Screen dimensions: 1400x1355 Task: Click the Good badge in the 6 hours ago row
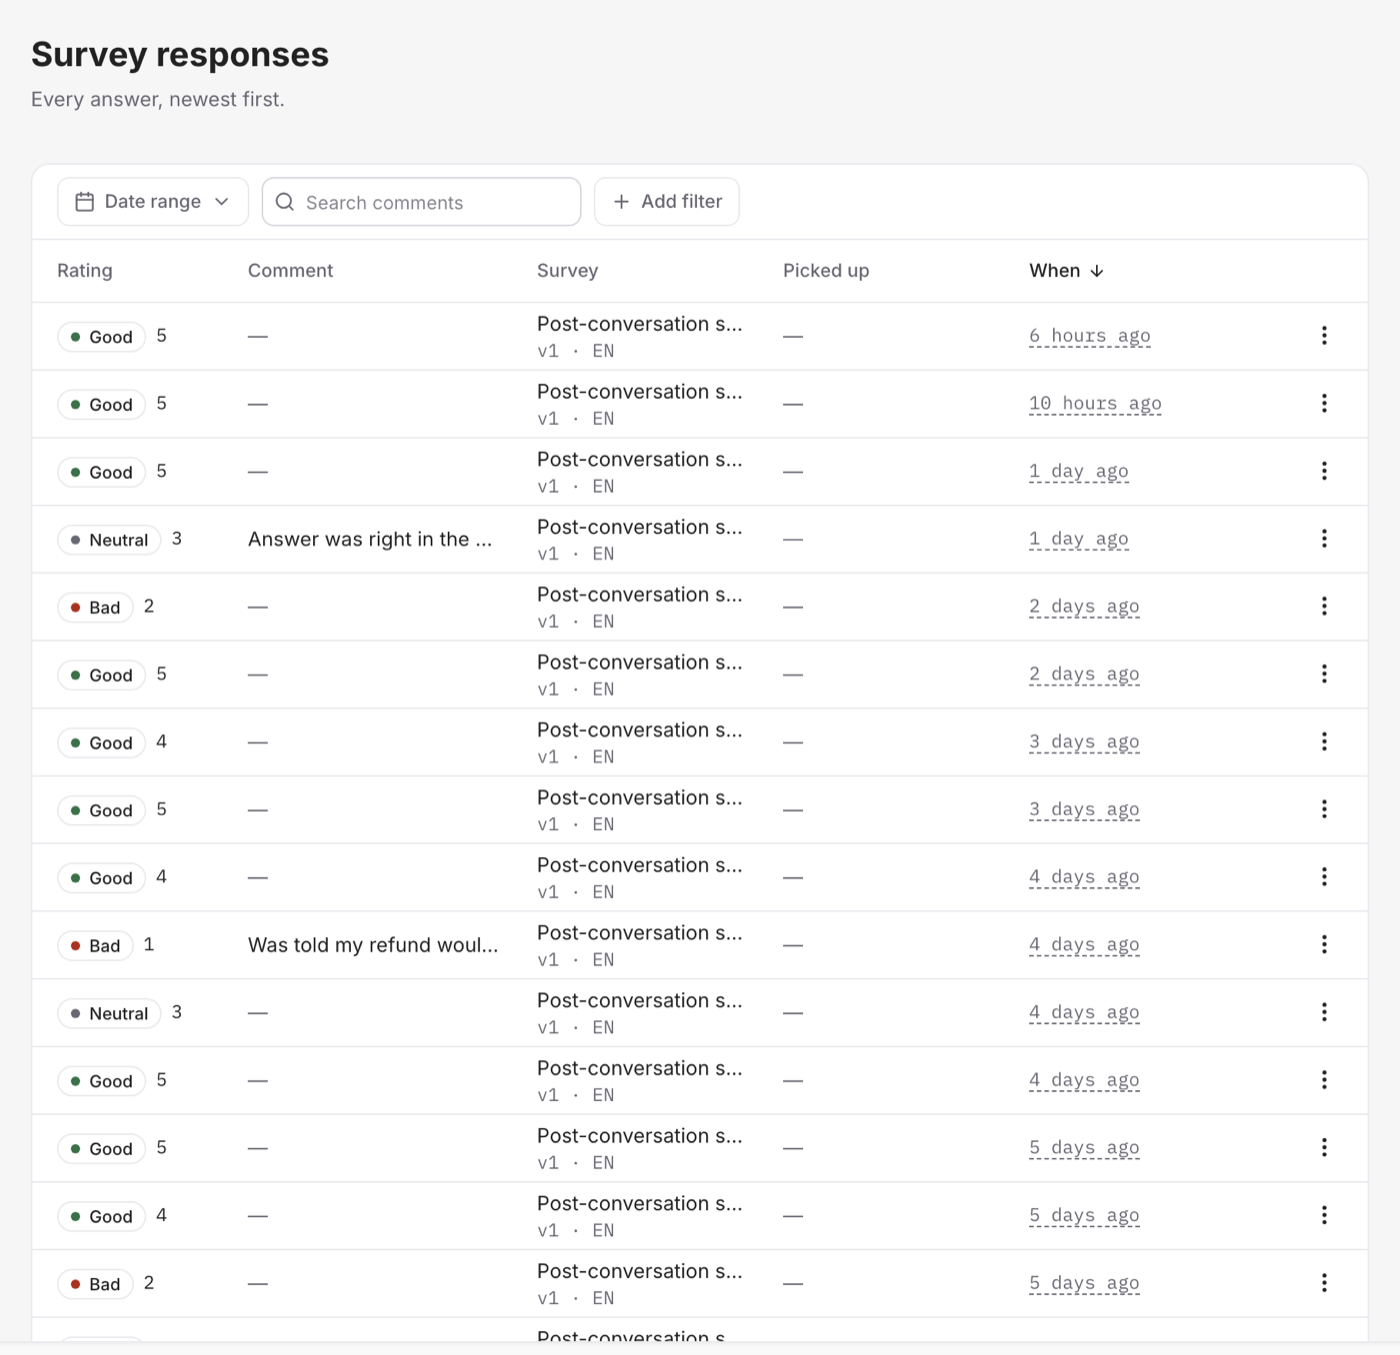[x=101, y=337]
